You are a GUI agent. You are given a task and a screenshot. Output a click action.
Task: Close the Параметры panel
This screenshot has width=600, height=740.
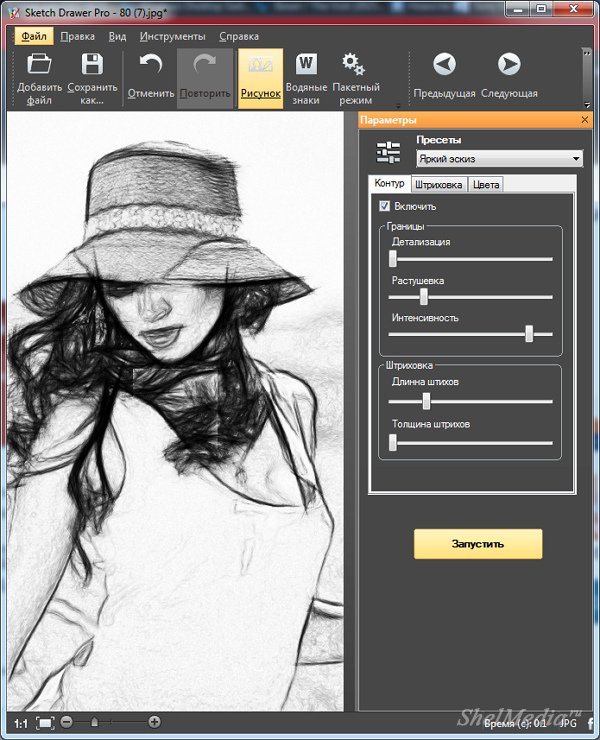tap(585, 120)
